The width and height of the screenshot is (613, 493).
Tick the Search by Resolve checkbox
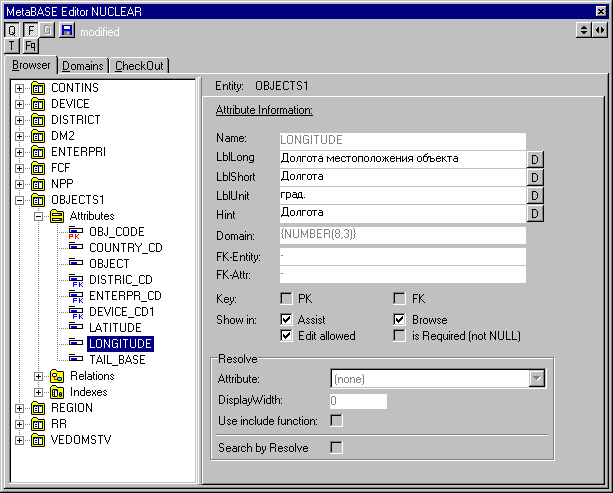pyautogui.click(x=337, y=448)
